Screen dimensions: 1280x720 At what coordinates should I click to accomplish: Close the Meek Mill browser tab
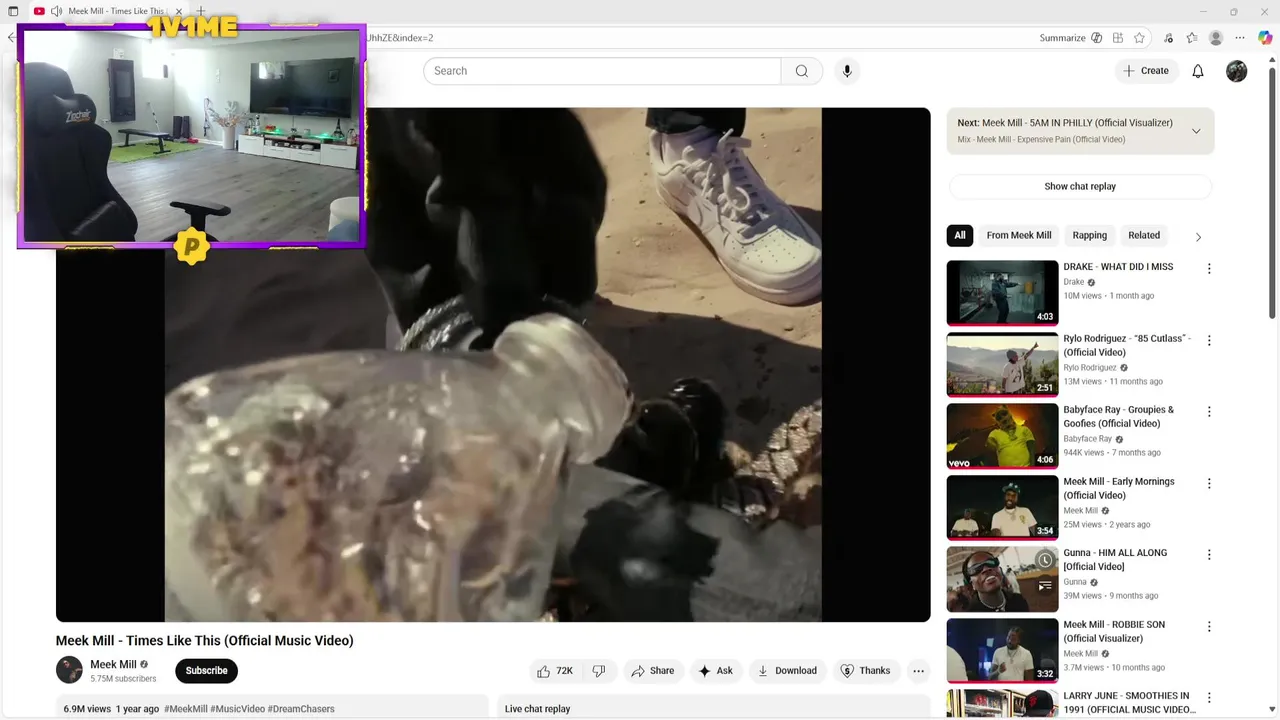coord(178,11)
